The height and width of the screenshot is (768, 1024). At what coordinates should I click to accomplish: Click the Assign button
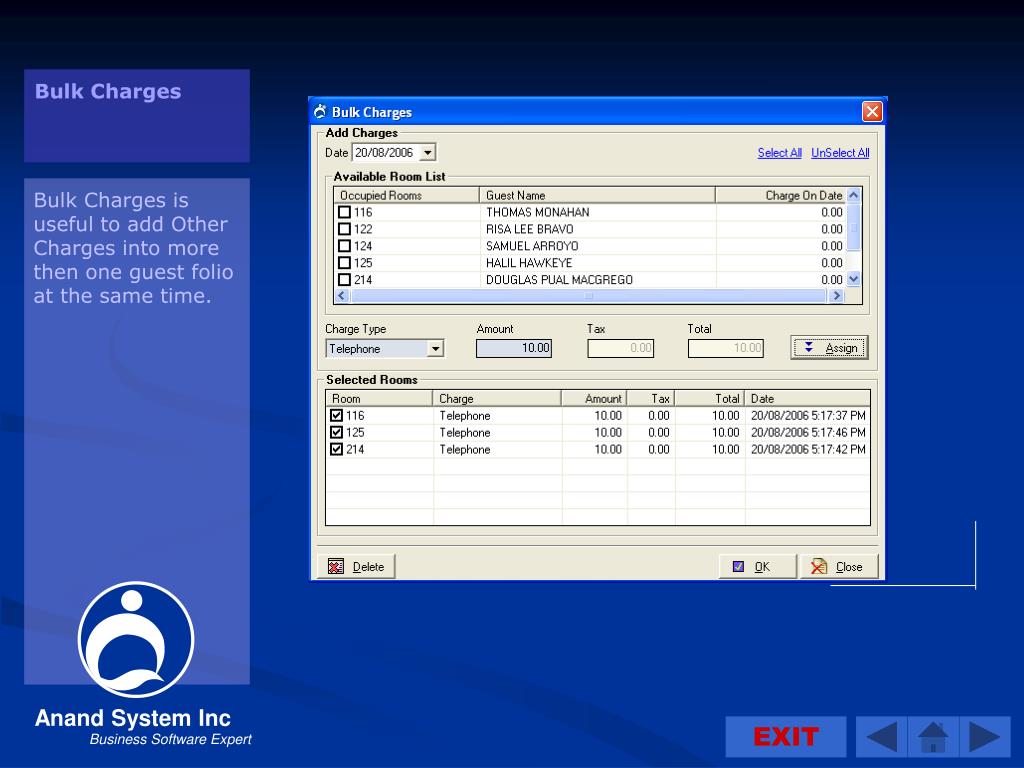(829, 348)
